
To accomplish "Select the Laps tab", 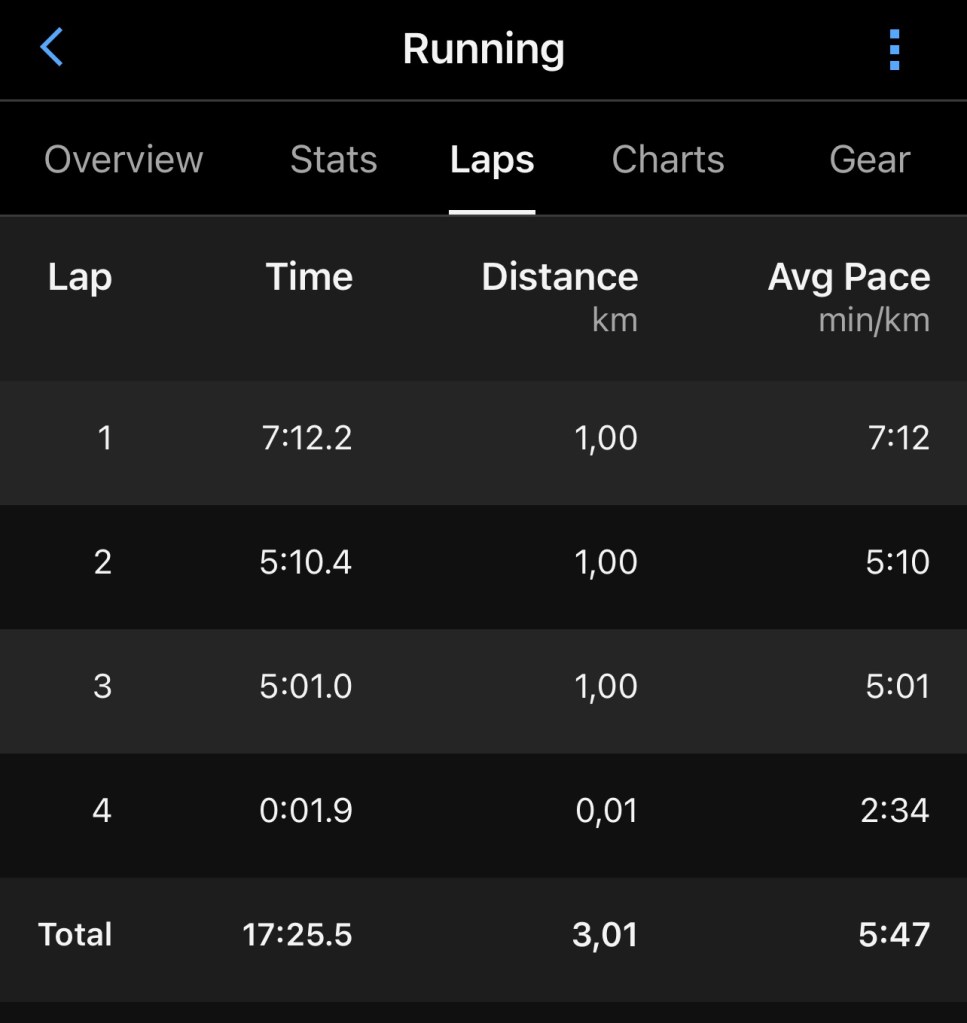I will point(492,160).
